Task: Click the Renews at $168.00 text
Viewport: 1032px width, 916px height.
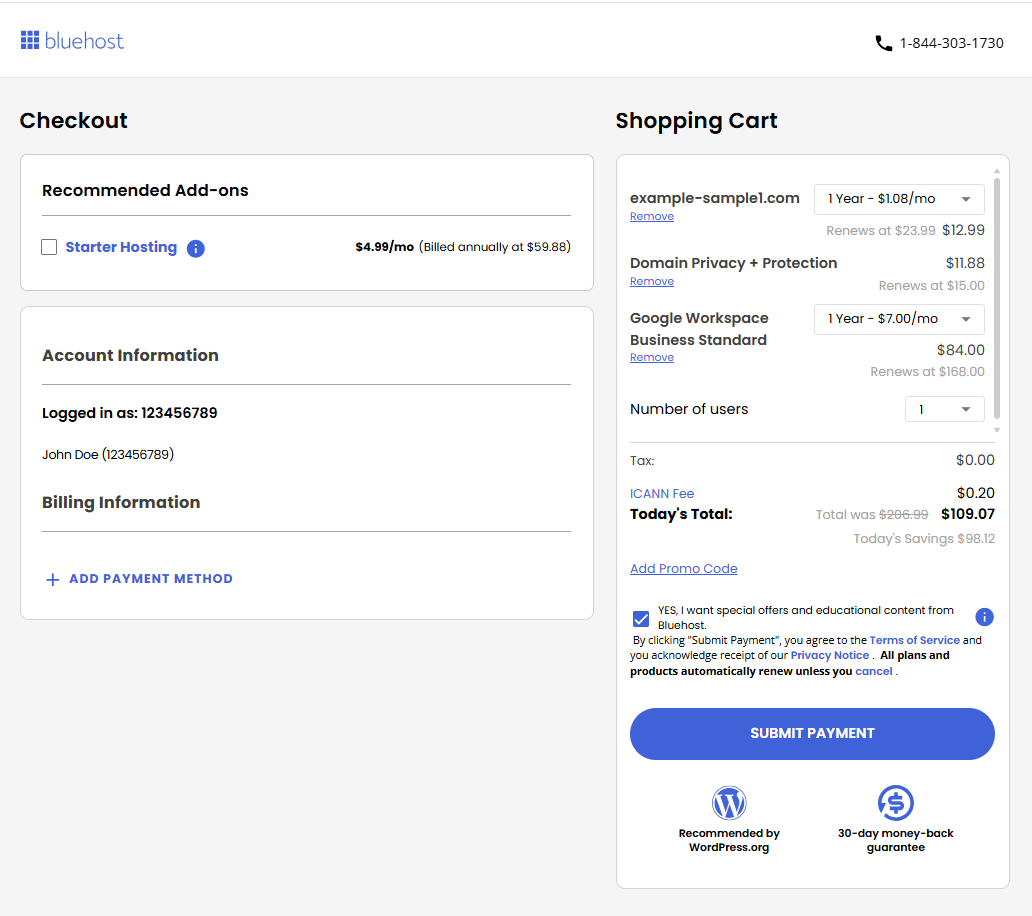Action: coord(927,372)
